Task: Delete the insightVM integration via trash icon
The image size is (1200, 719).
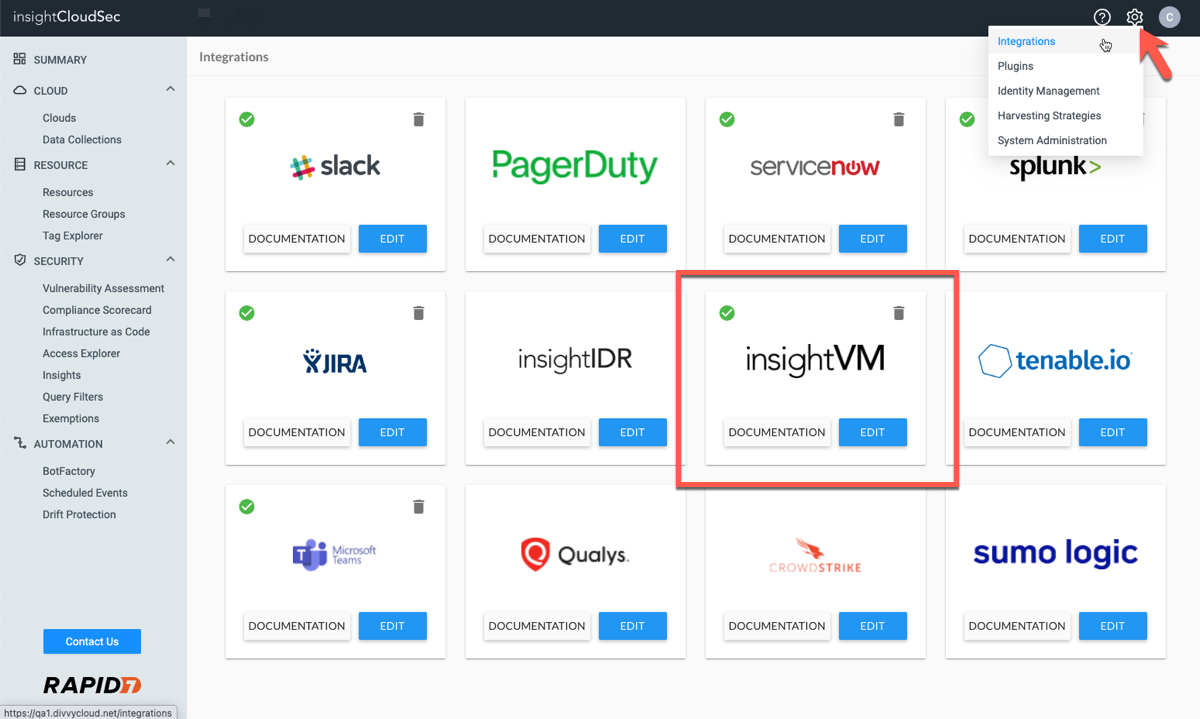Action: pyautogui.click(x=898, y=313)
